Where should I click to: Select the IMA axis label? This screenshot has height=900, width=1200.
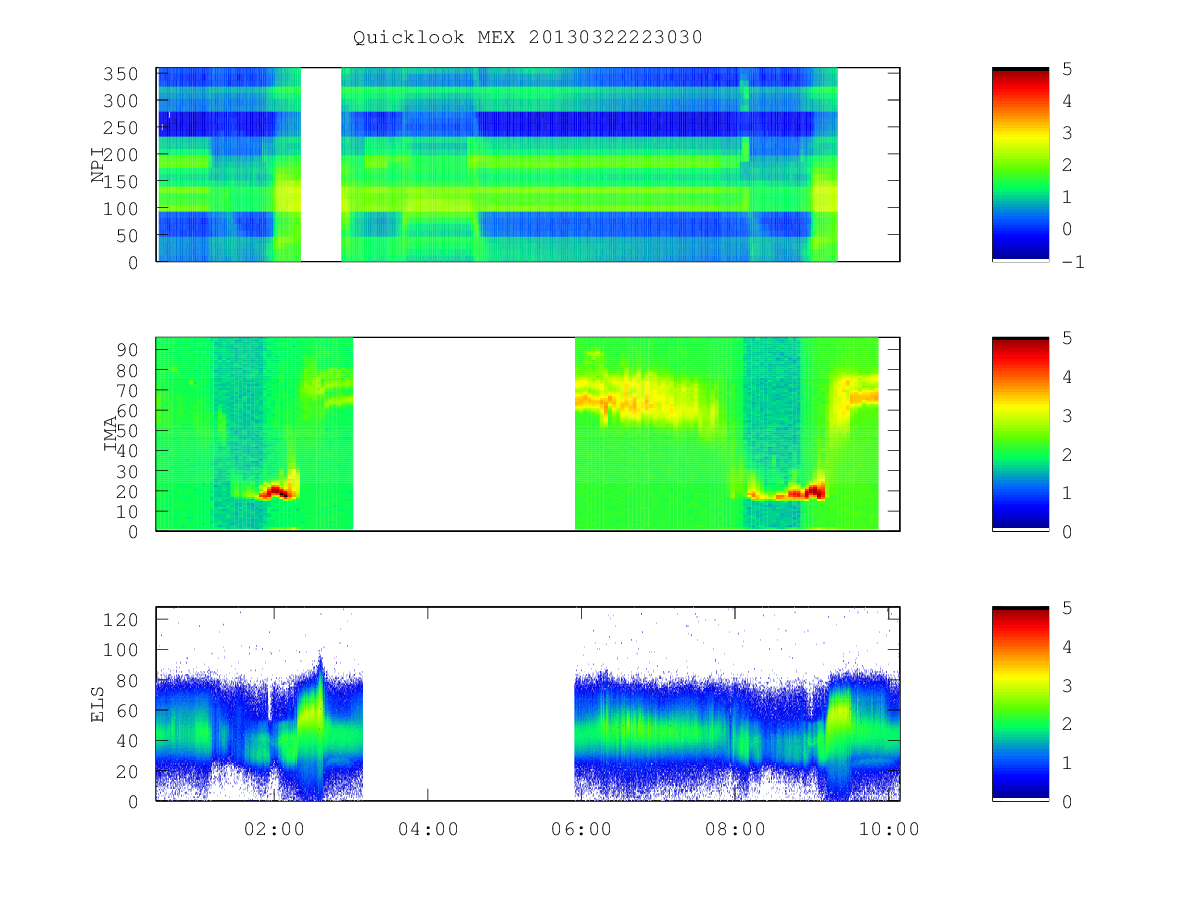[x=111, y=434]
